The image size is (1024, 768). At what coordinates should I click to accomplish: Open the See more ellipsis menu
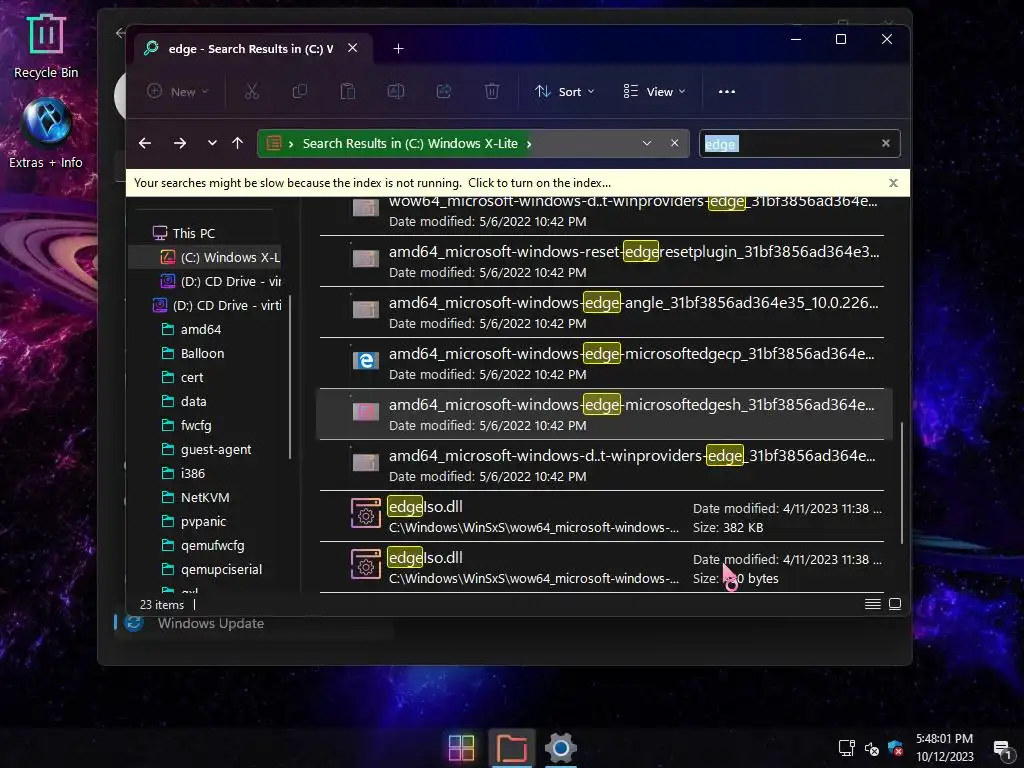click(x=727, y=91)
